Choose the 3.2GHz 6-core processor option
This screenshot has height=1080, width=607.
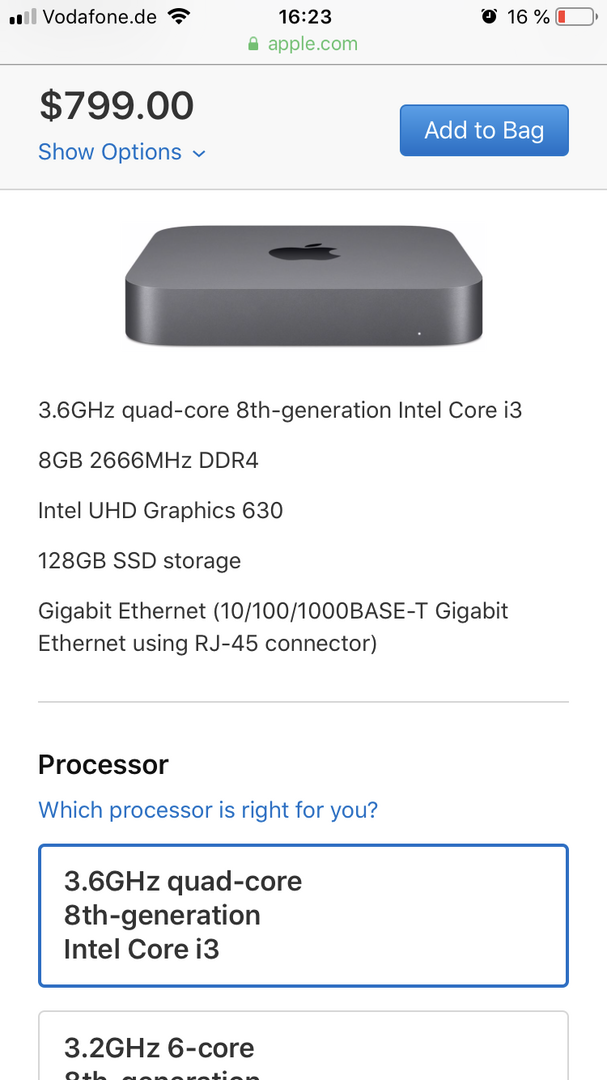[303, 1046]
